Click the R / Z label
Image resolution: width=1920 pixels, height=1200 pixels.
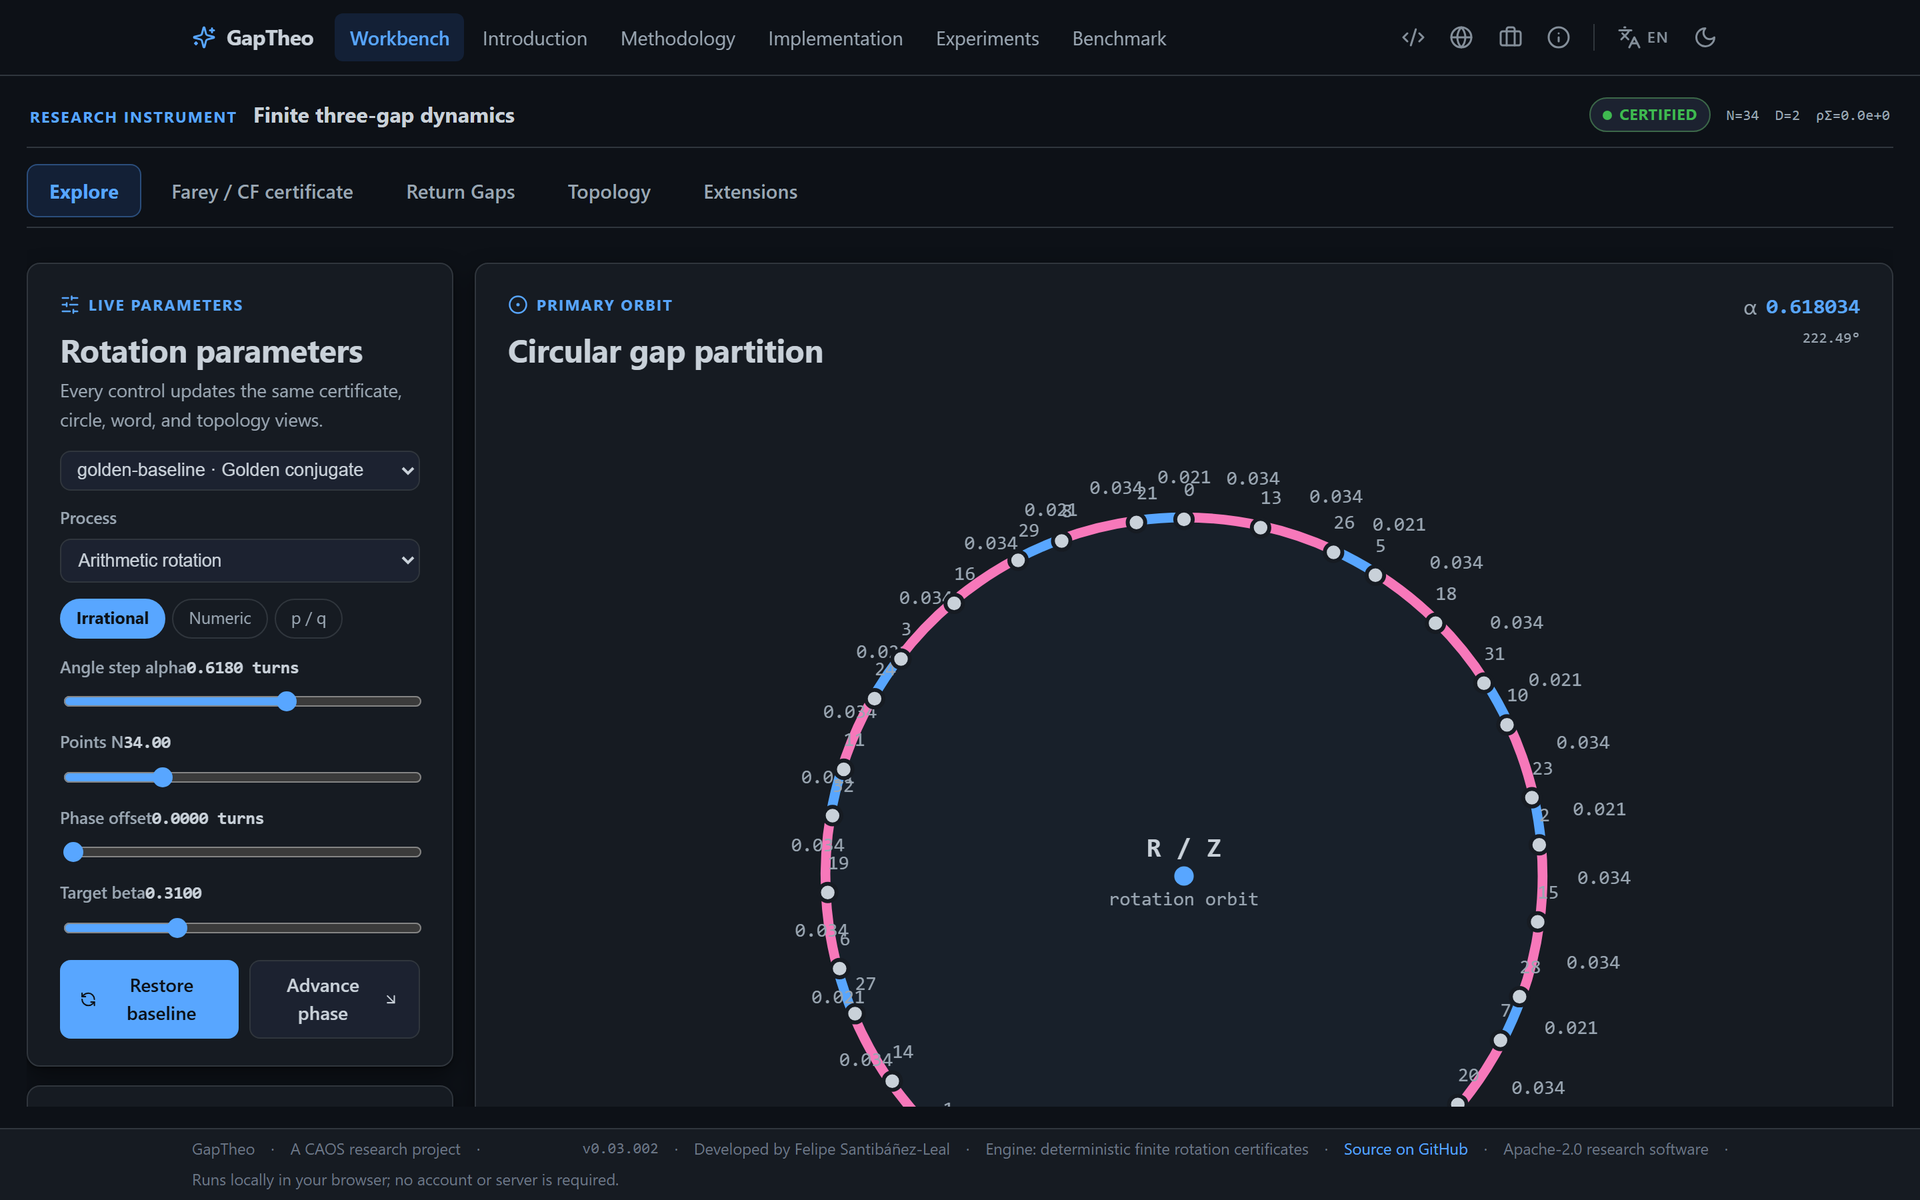[x=1184, y=848]
